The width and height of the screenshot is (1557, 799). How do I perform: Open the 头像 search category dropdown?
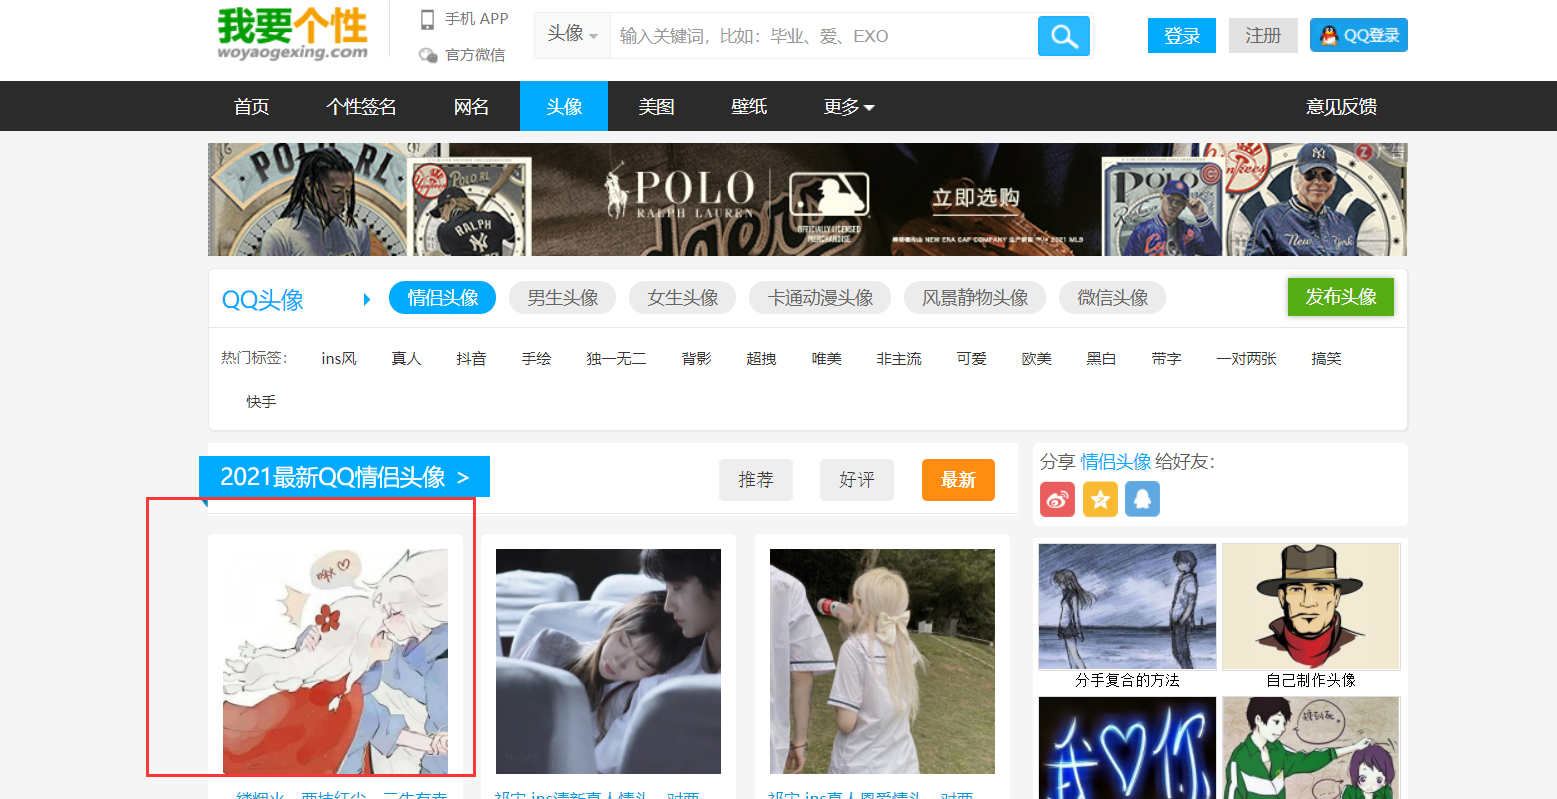572,35
